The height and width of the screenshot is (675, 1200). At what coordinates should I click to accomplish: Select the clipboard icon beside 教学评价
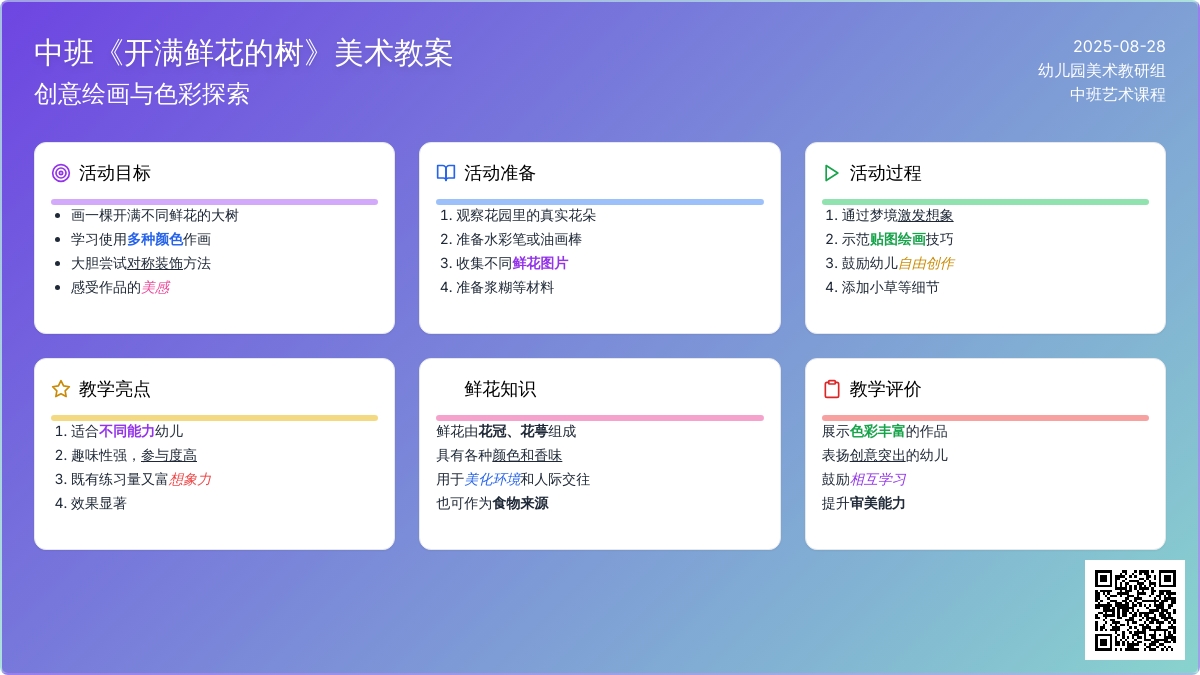tap(831, 389)
